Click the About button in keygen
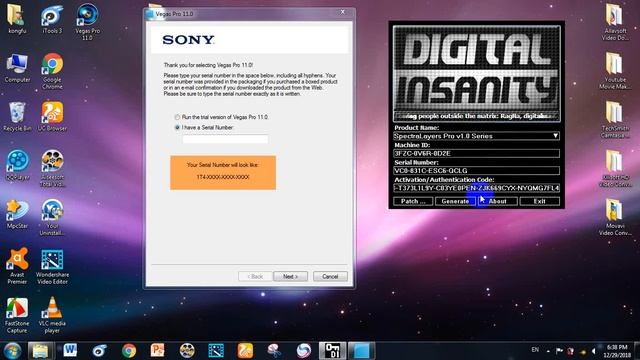The width and height of the screenshot is (640, 360). [498, 201]
